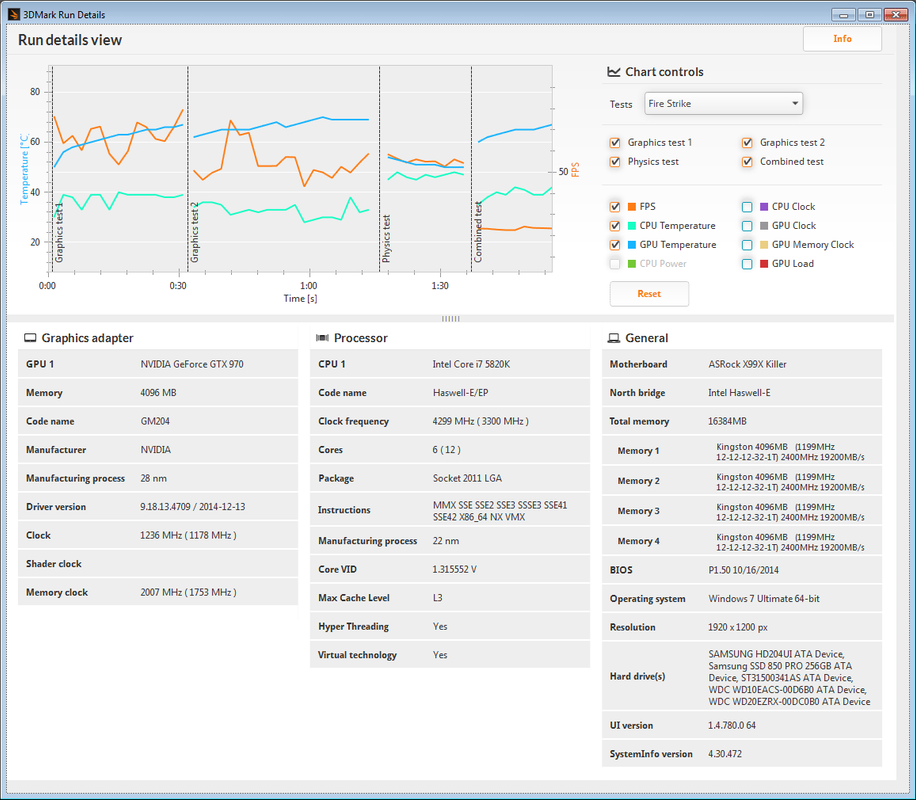916x800 pixels.
Task: Click the Processor chip icon
Action: tap(322, 338)
